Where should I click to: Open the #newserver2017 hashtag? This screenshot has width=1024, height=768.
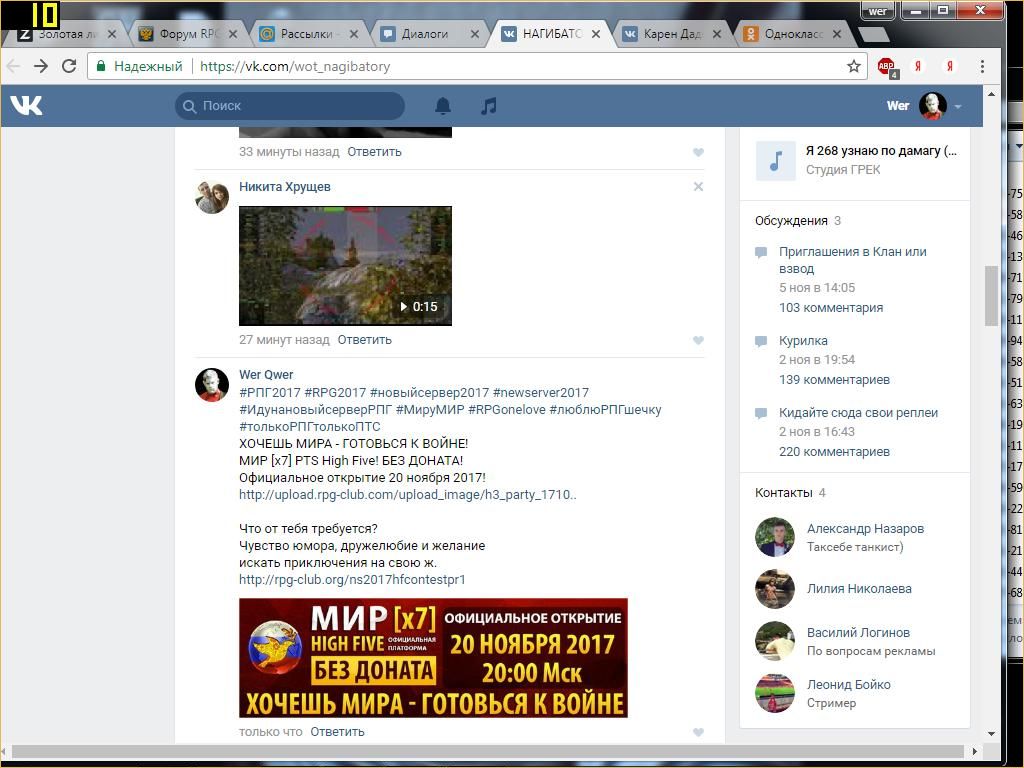pos(541,392)
